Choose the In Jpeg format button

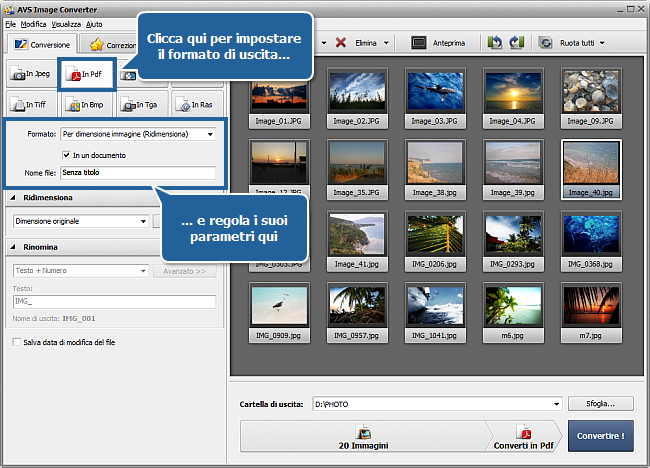tap(31, 74)
